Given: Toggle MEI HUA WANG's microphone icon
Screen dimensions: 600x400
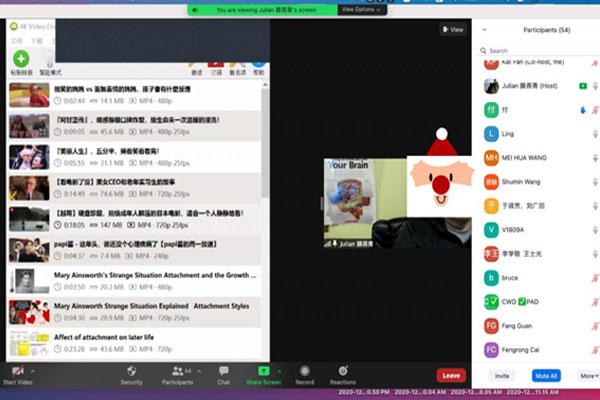Looking at the screenshot, I should (x=595, y=158).
